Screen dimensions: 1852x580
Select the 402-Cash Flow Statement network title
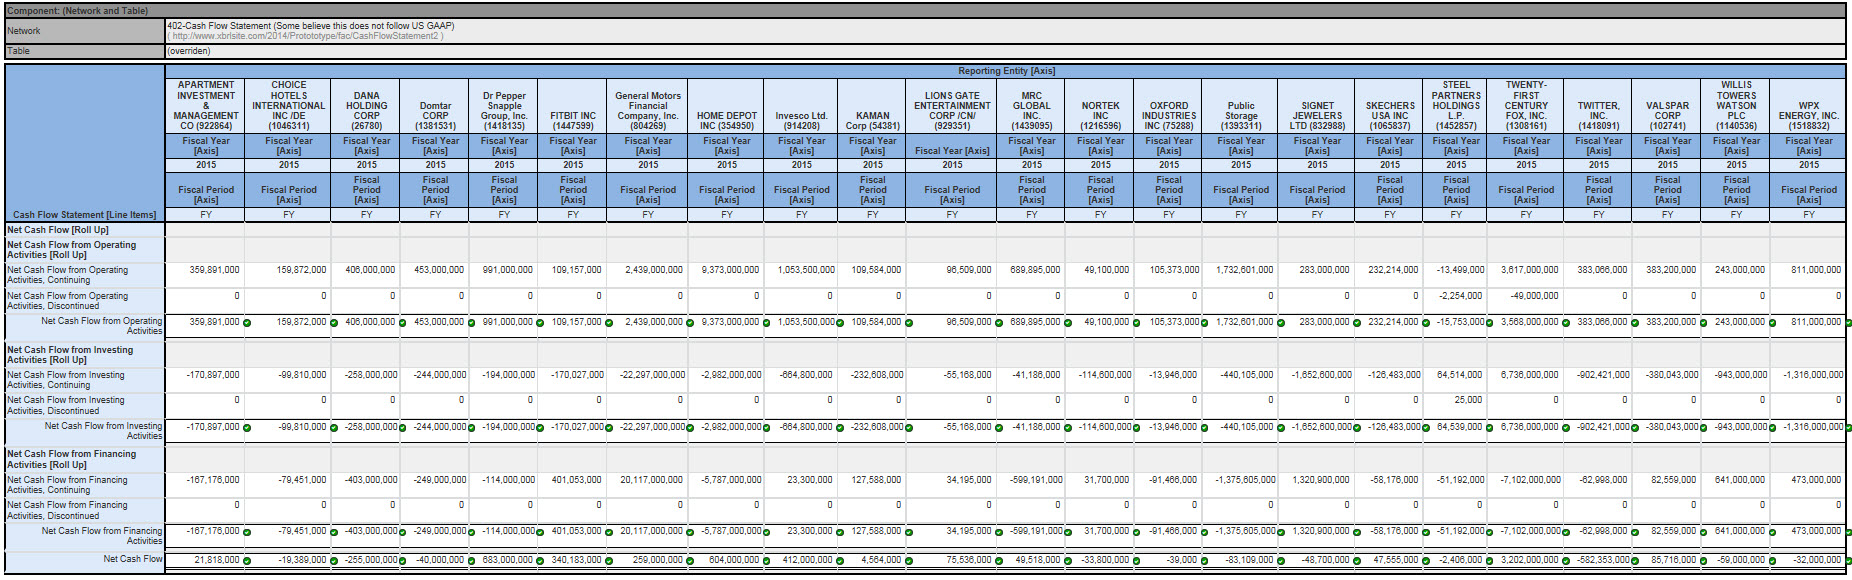pyautogui.click(x=311, y=26)
